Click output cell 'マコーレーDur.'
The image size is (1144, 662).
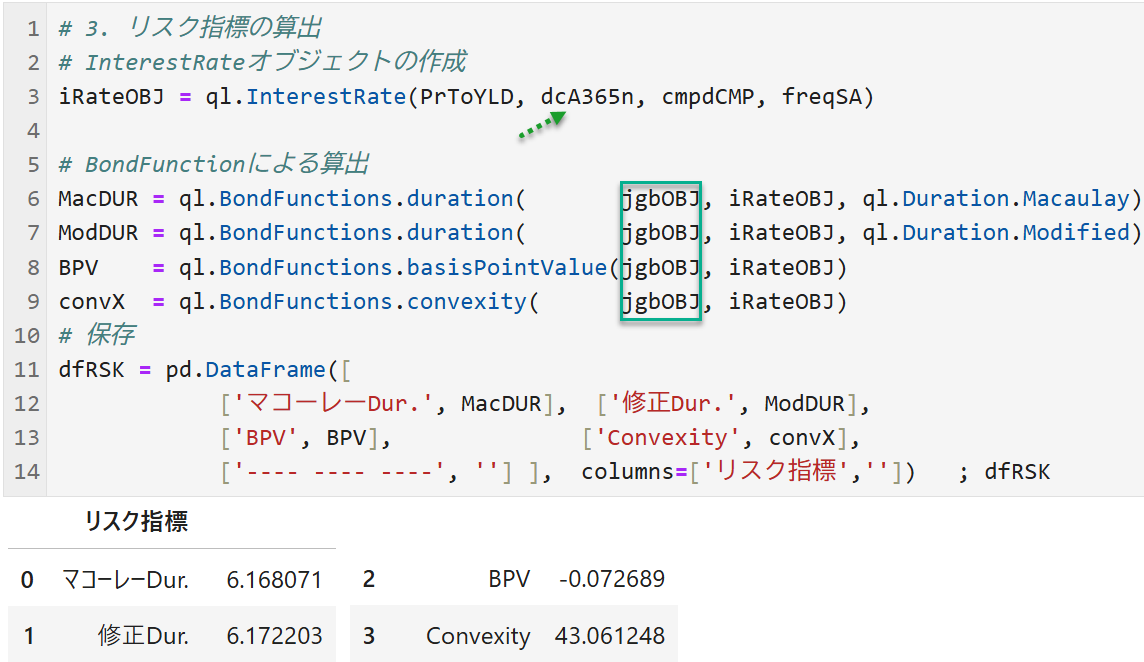pos(125,580)
